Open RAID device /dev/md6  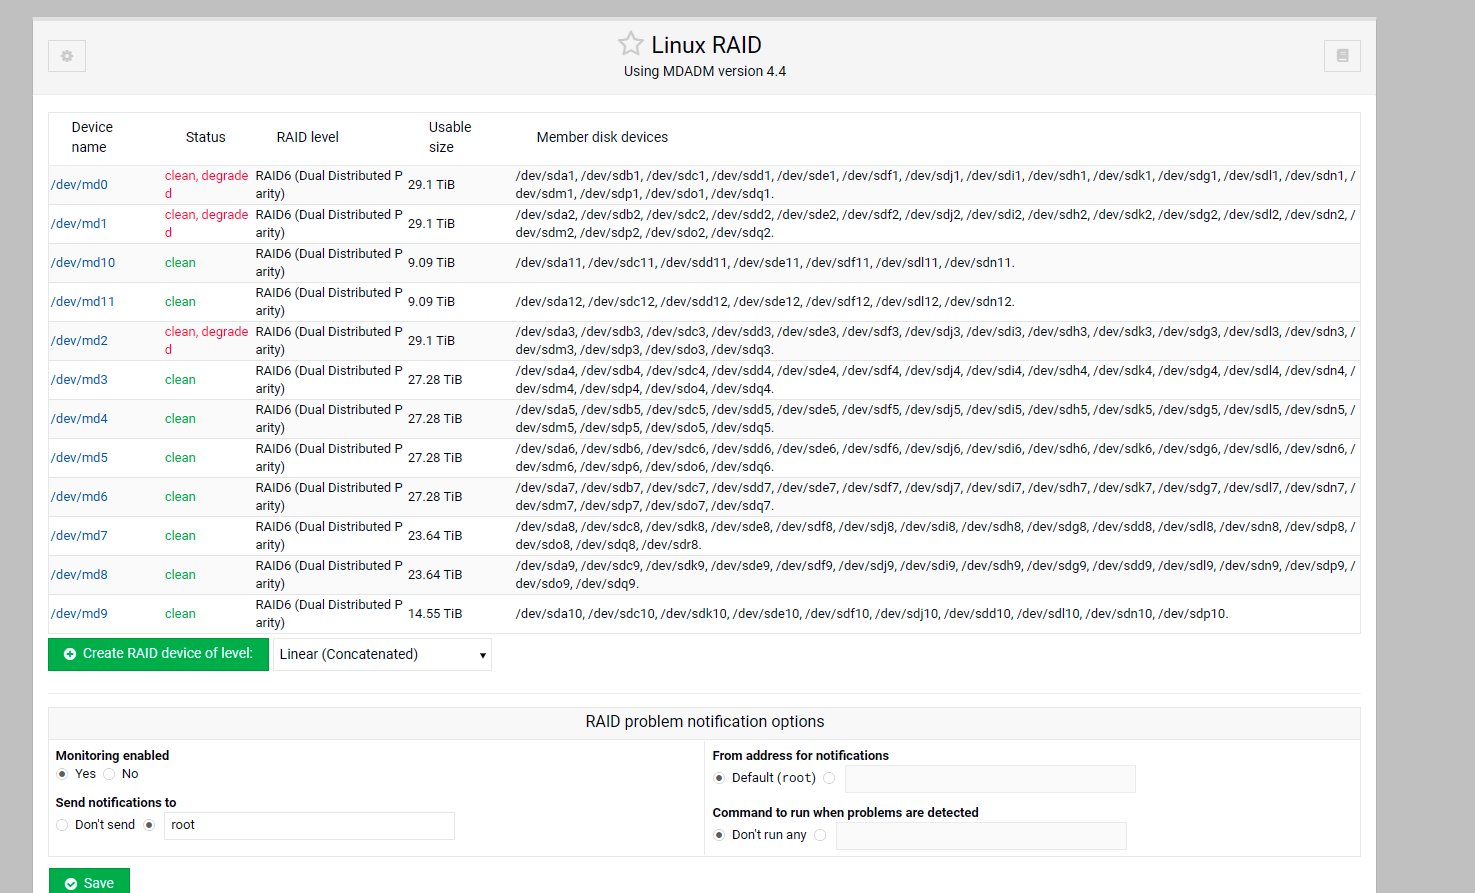[79, 497]
